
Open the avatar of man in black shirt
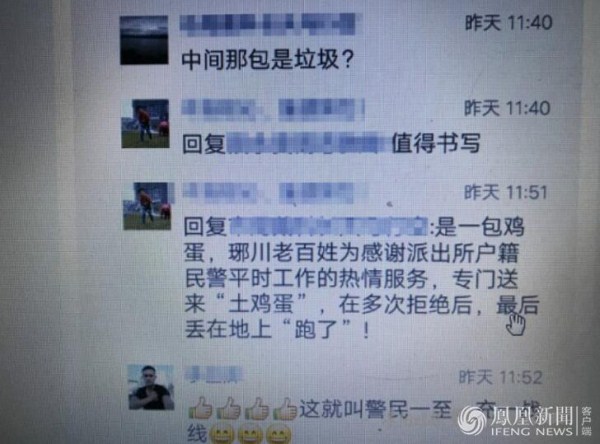coord(151,387)
